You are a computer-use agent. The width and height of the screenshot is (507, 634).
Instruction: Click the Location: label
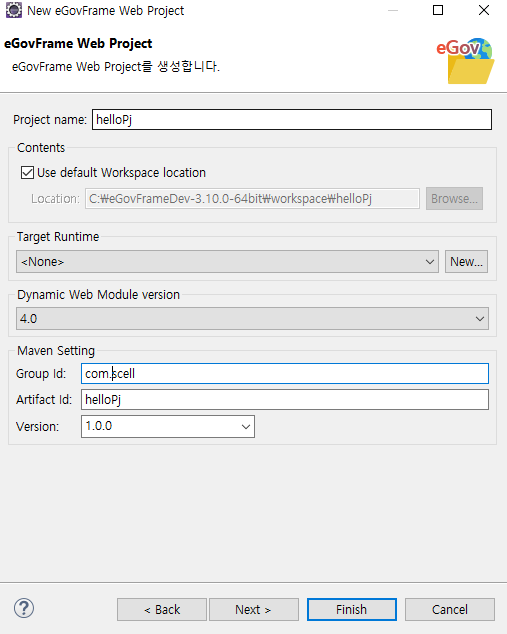[x=55, y=199]
